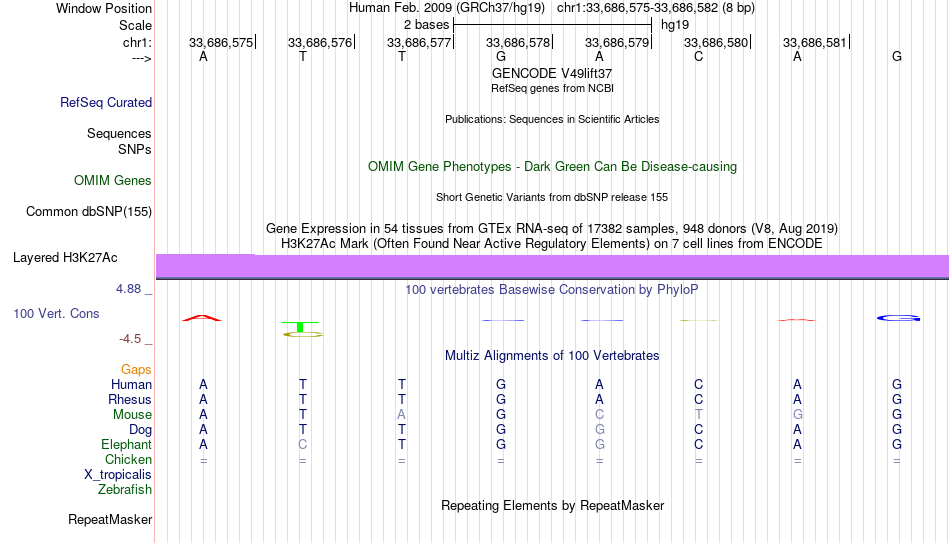This screenshot has height=543, width=950.
Task: Select the X_tropicalis species row label
Action: [x=118, y=475]
